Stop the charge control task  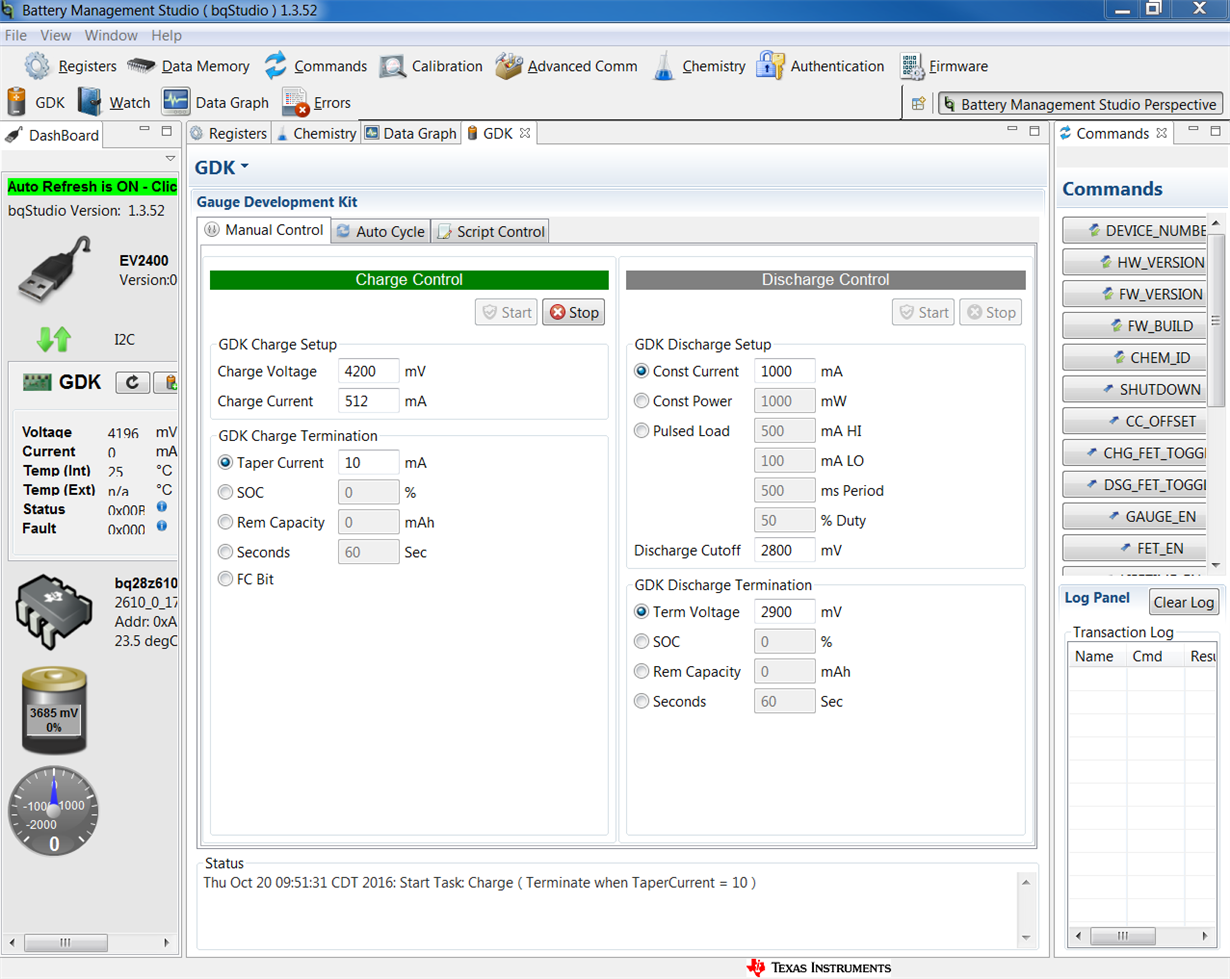573,312
